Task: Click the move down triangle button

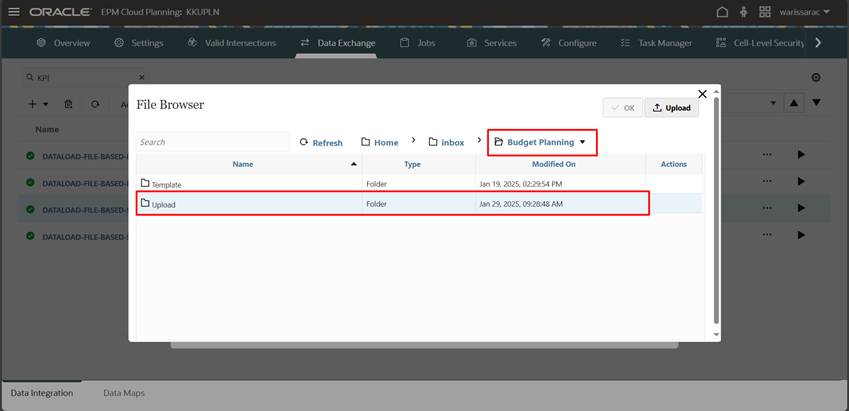Action: 817,102
